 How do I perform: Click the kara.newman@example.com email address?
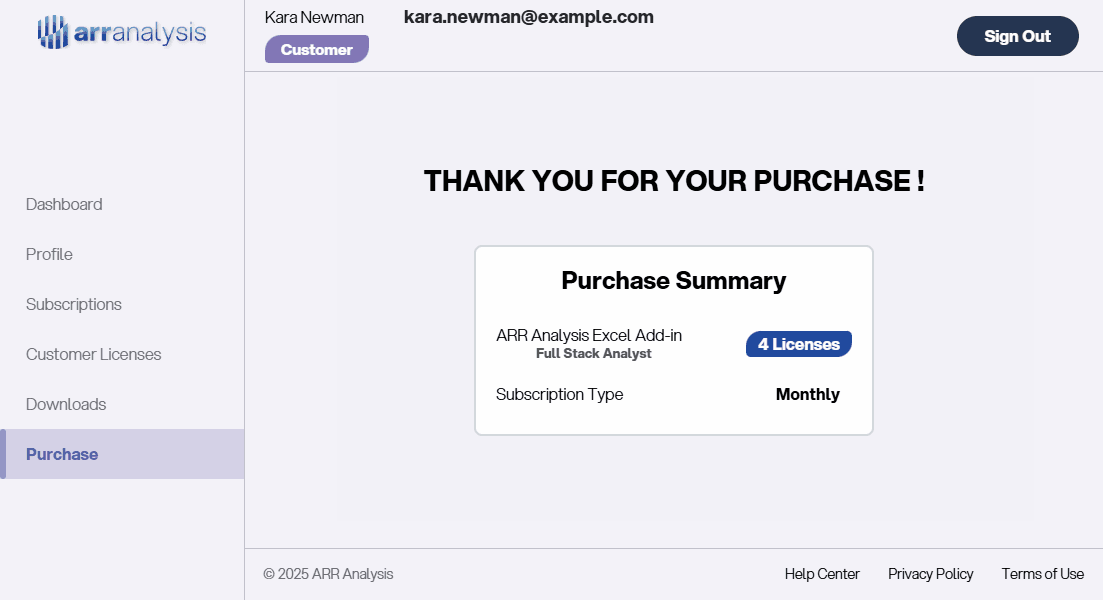point(529,17)
